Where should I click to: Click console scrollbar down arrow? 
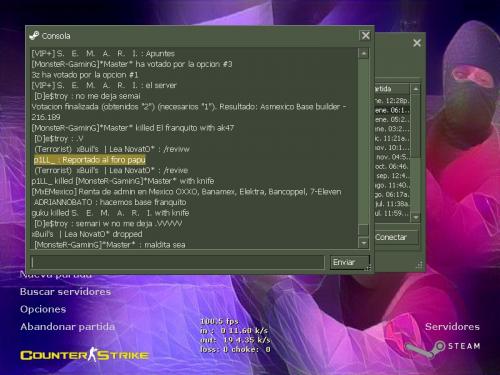point(363,243)
